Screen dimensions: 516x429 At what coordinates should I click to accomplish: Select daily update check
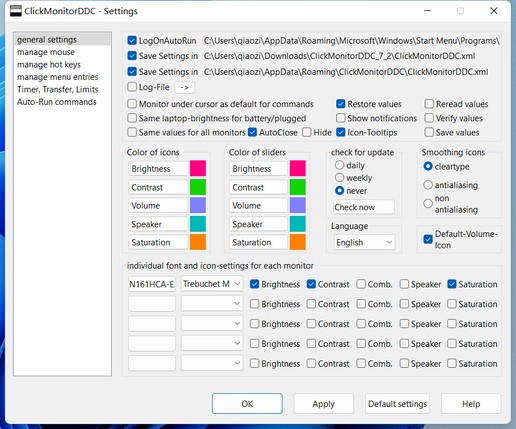point(339,165)
